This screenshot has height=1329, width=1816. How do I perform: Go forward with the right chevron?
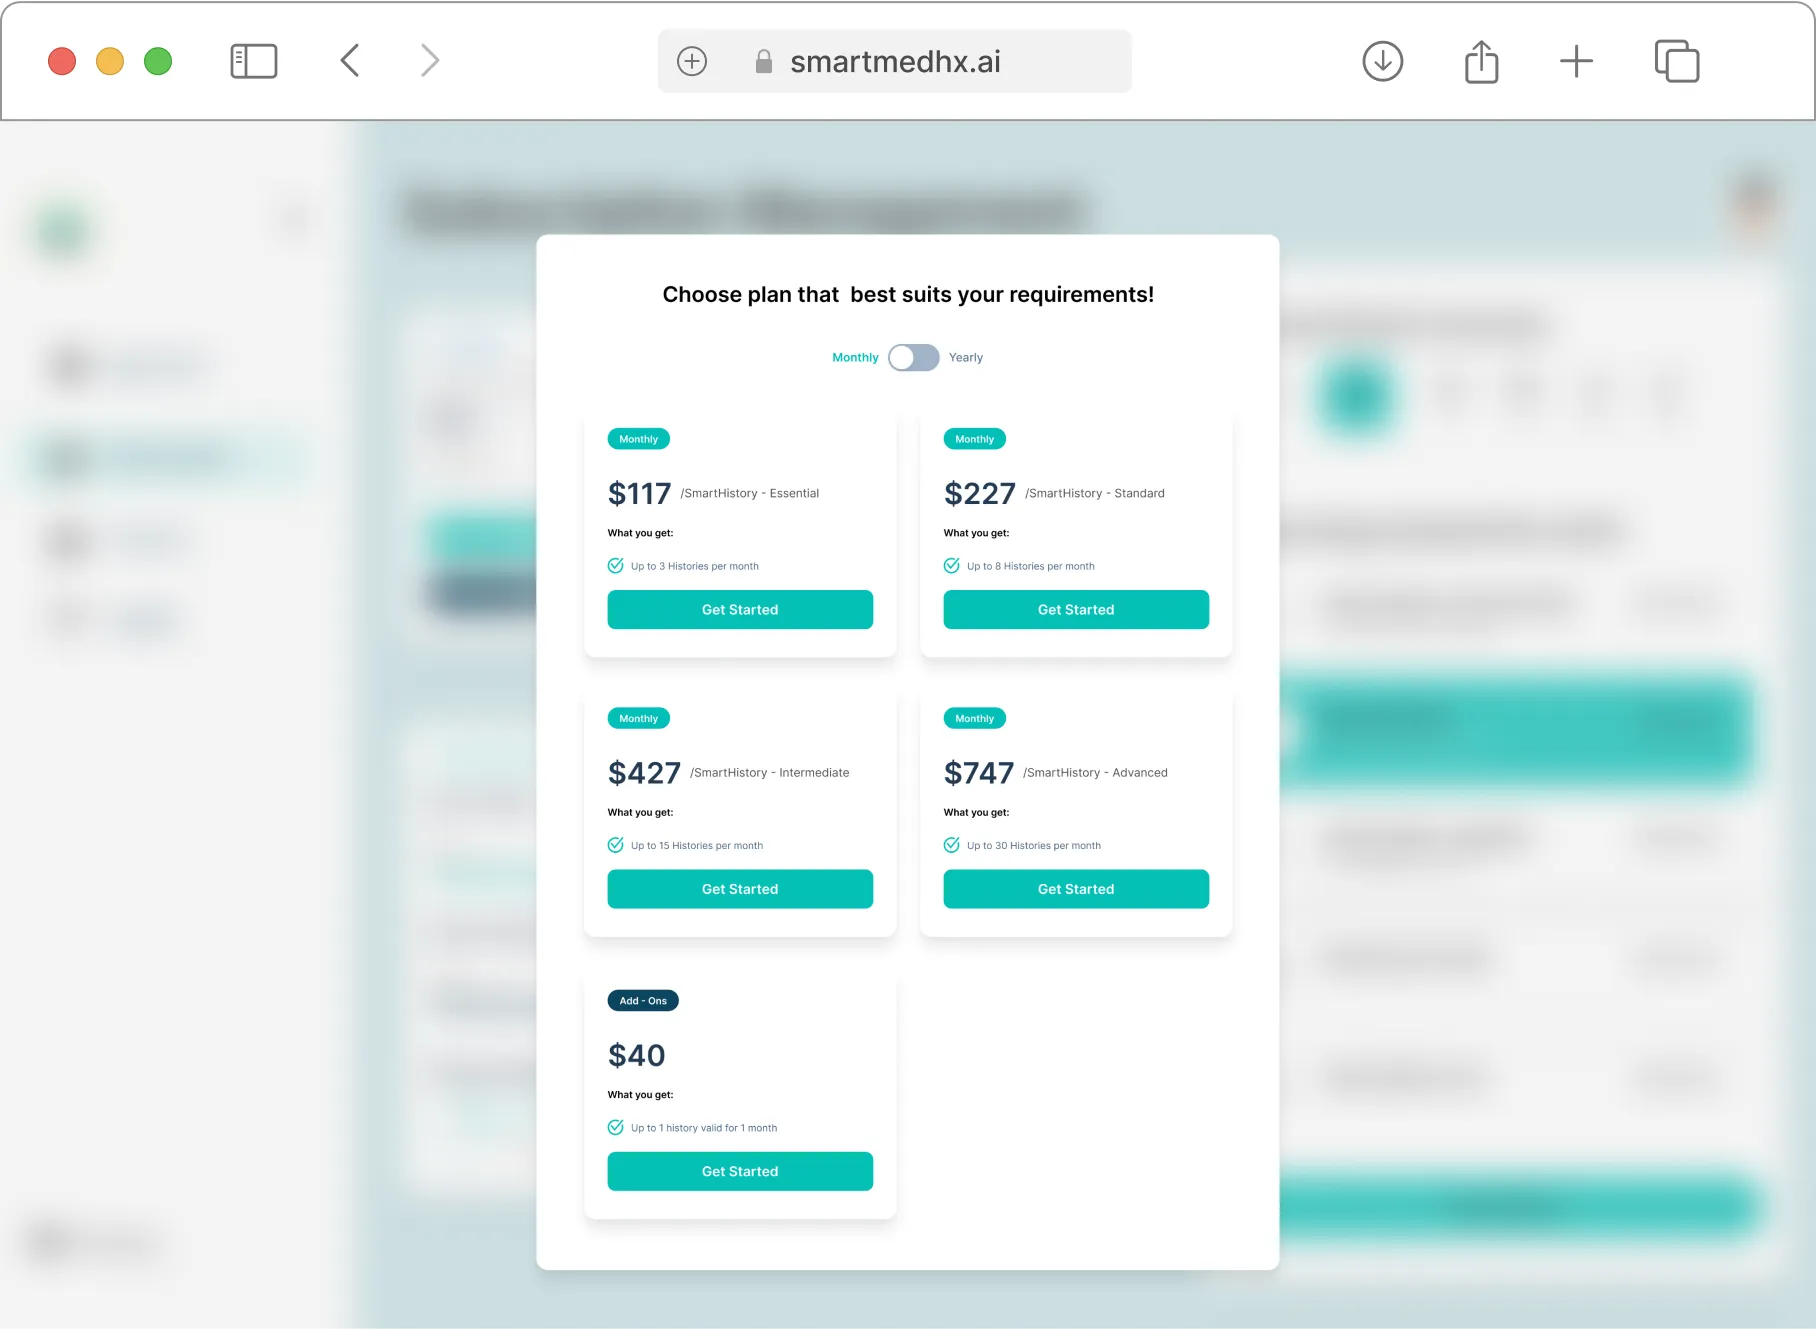point(430,60)
